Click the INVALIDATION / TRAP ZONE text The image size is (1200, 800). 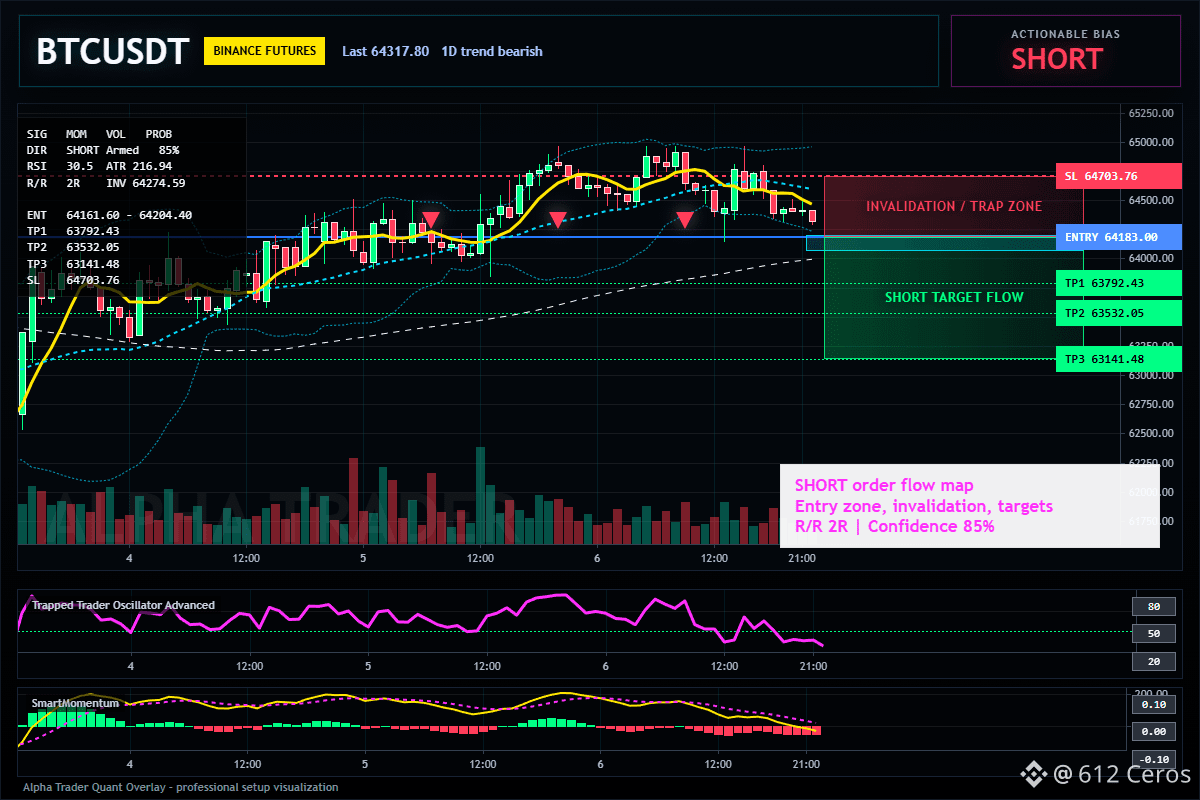(x=954, y=206)
